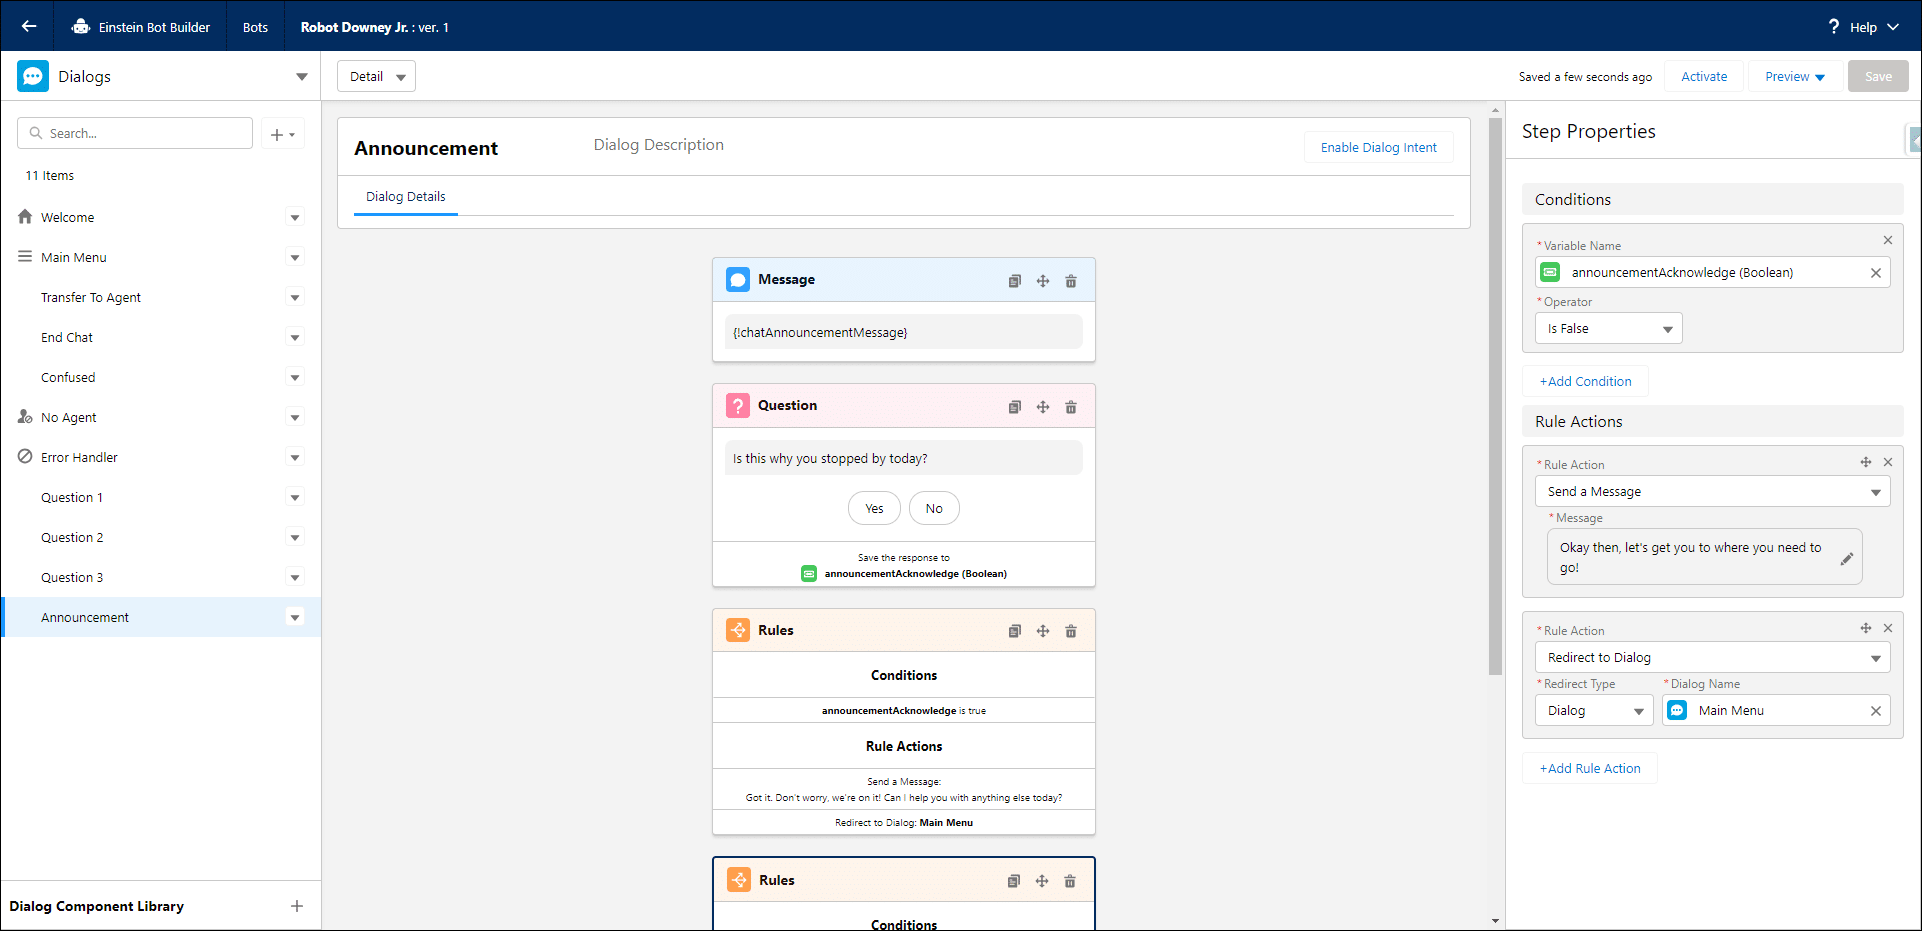
Task: Open the Main Menu dialog's dropdown arrow
Action: (x=295, y=257)
